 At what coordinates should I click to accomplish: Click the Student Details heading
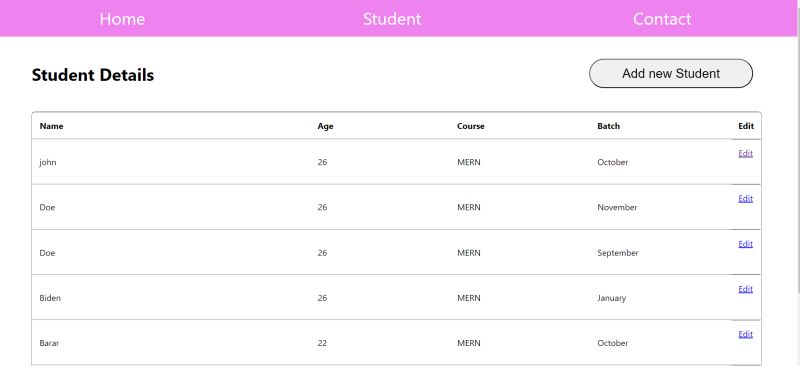pos(93,75)
